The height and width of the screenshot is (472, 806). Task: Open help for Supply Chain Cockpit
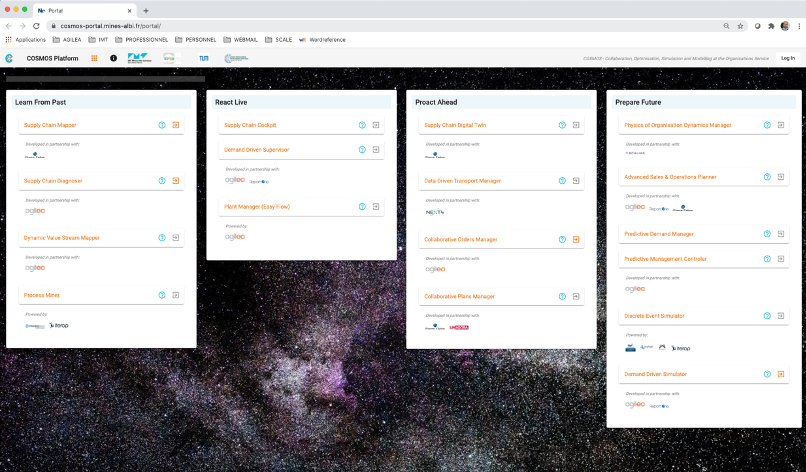click(x=362, y=125)
